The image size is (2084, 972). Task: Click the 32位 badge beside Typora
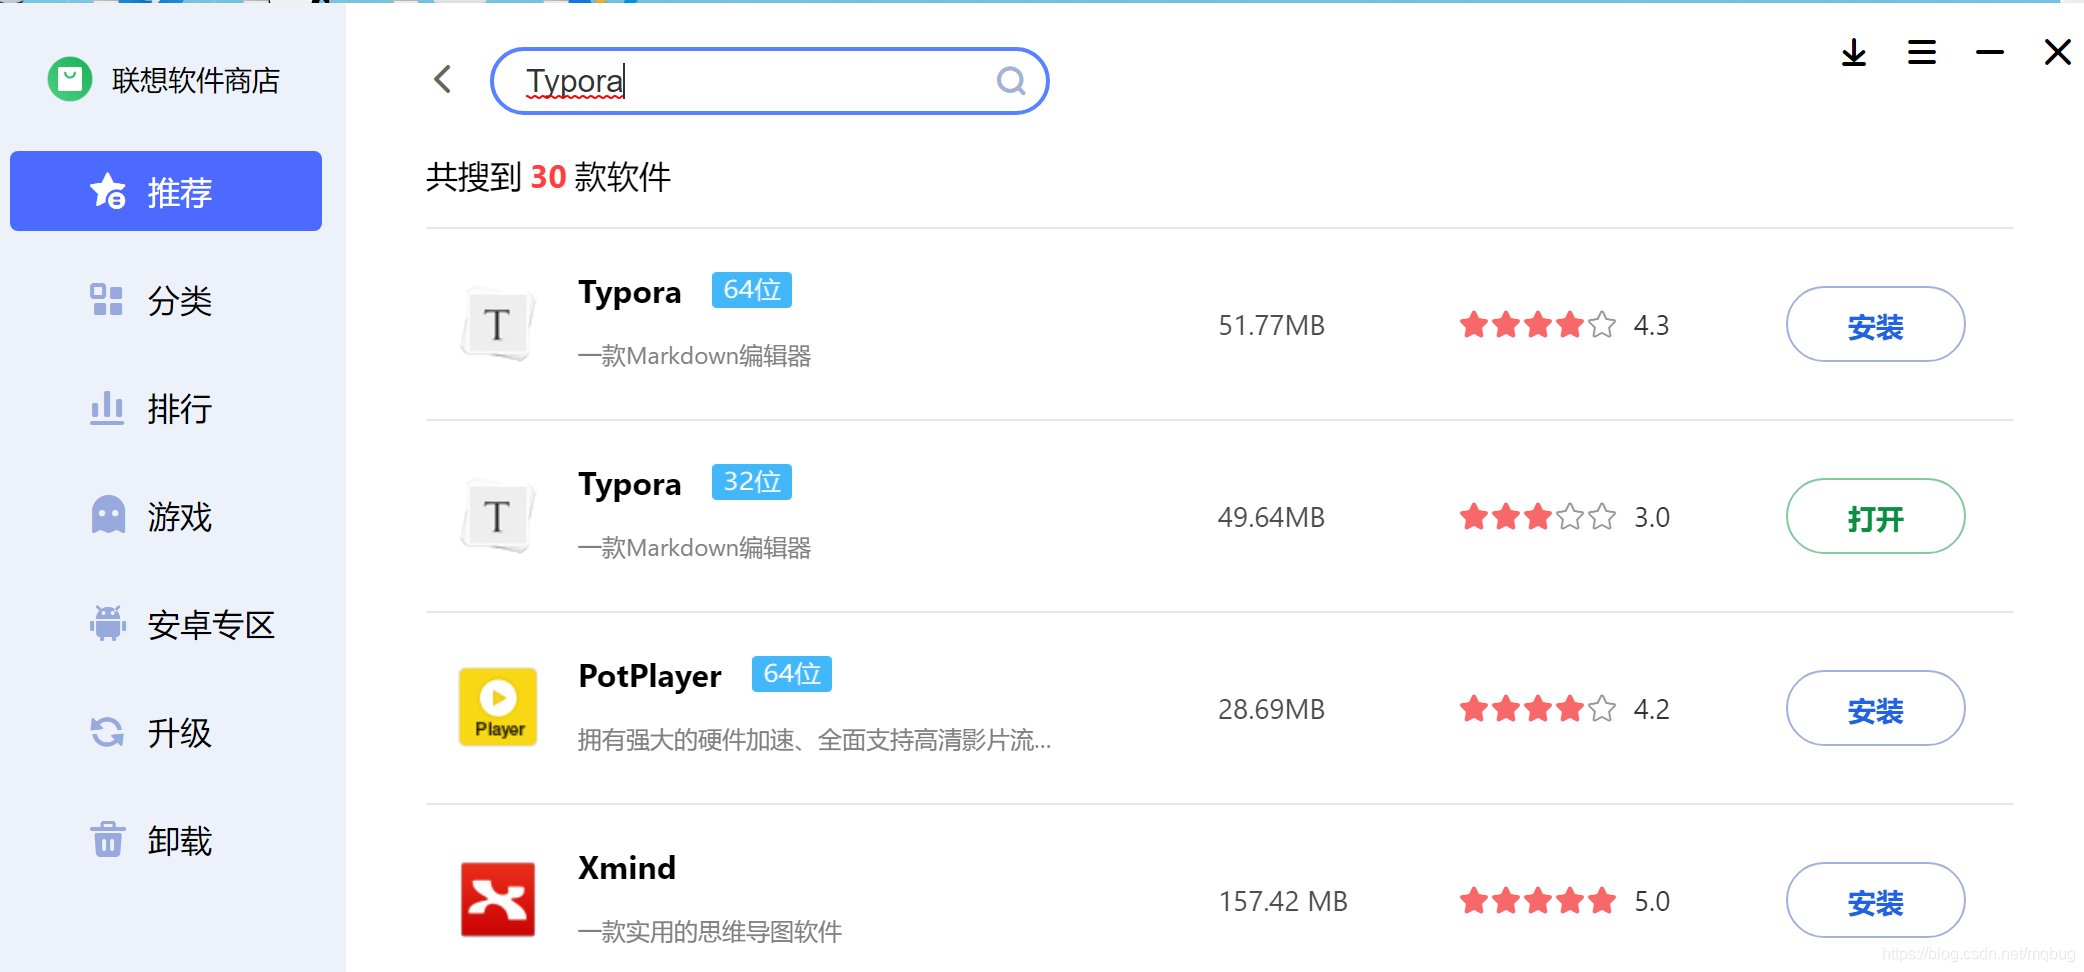(x=752, y=482)
